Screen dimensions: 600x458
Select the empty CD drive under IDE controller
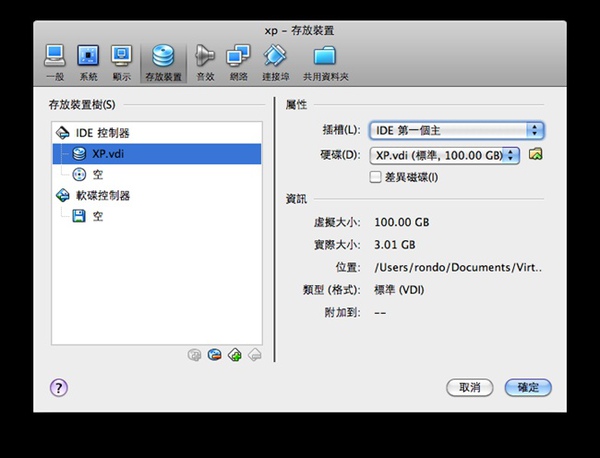click(157, 174)
